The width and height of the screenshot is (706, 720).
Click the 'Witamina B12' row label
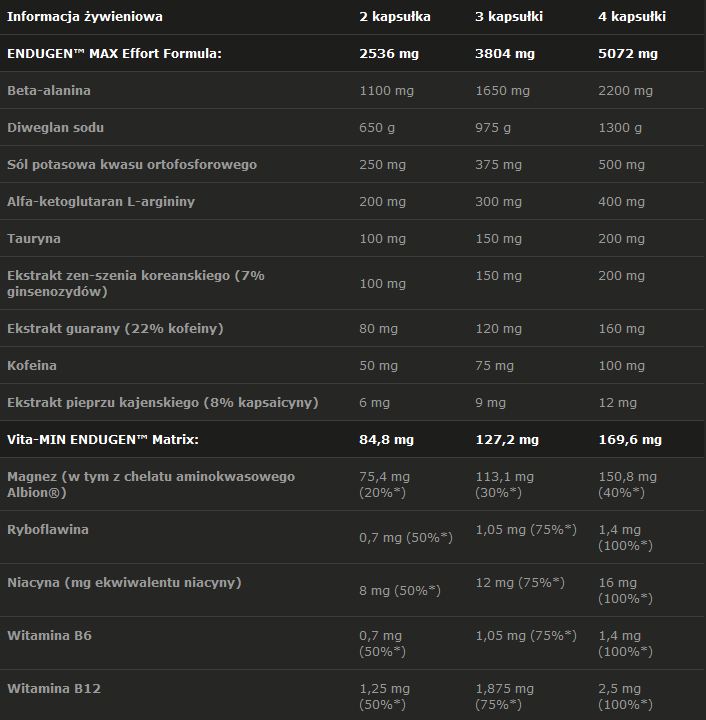54,689
